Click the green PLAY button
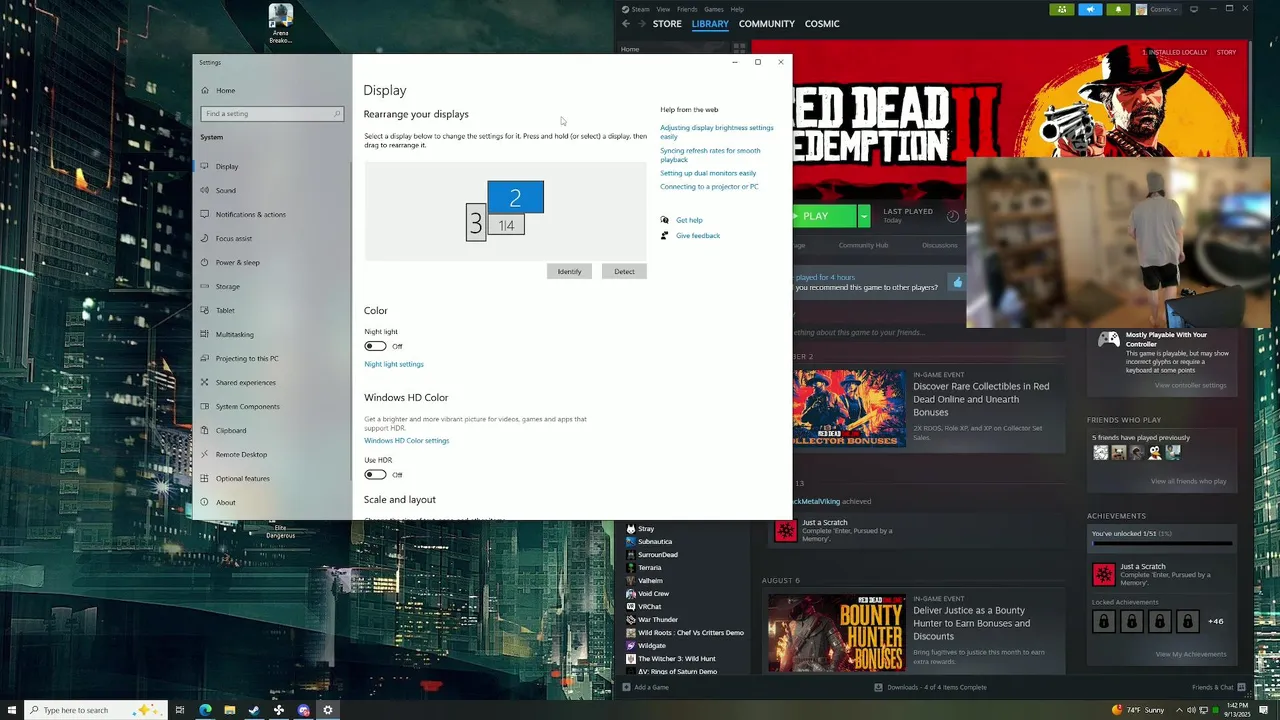1280x720 pixels. click(x=825, y=215)
